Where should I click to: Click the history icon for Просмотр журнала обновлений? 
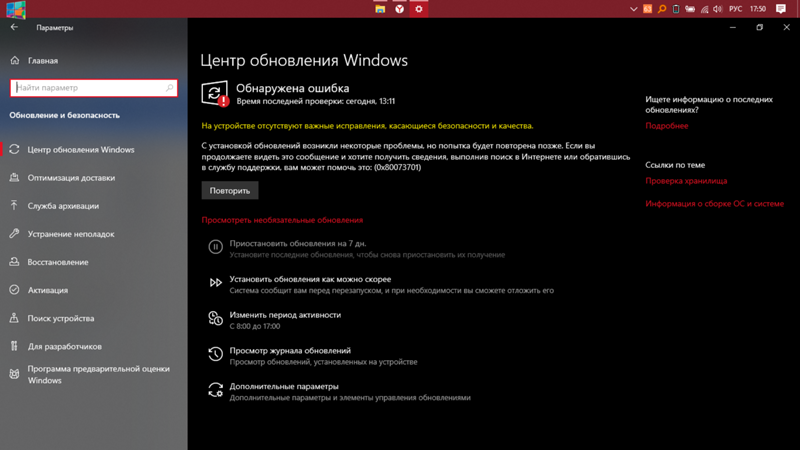(x=215, y=354)
